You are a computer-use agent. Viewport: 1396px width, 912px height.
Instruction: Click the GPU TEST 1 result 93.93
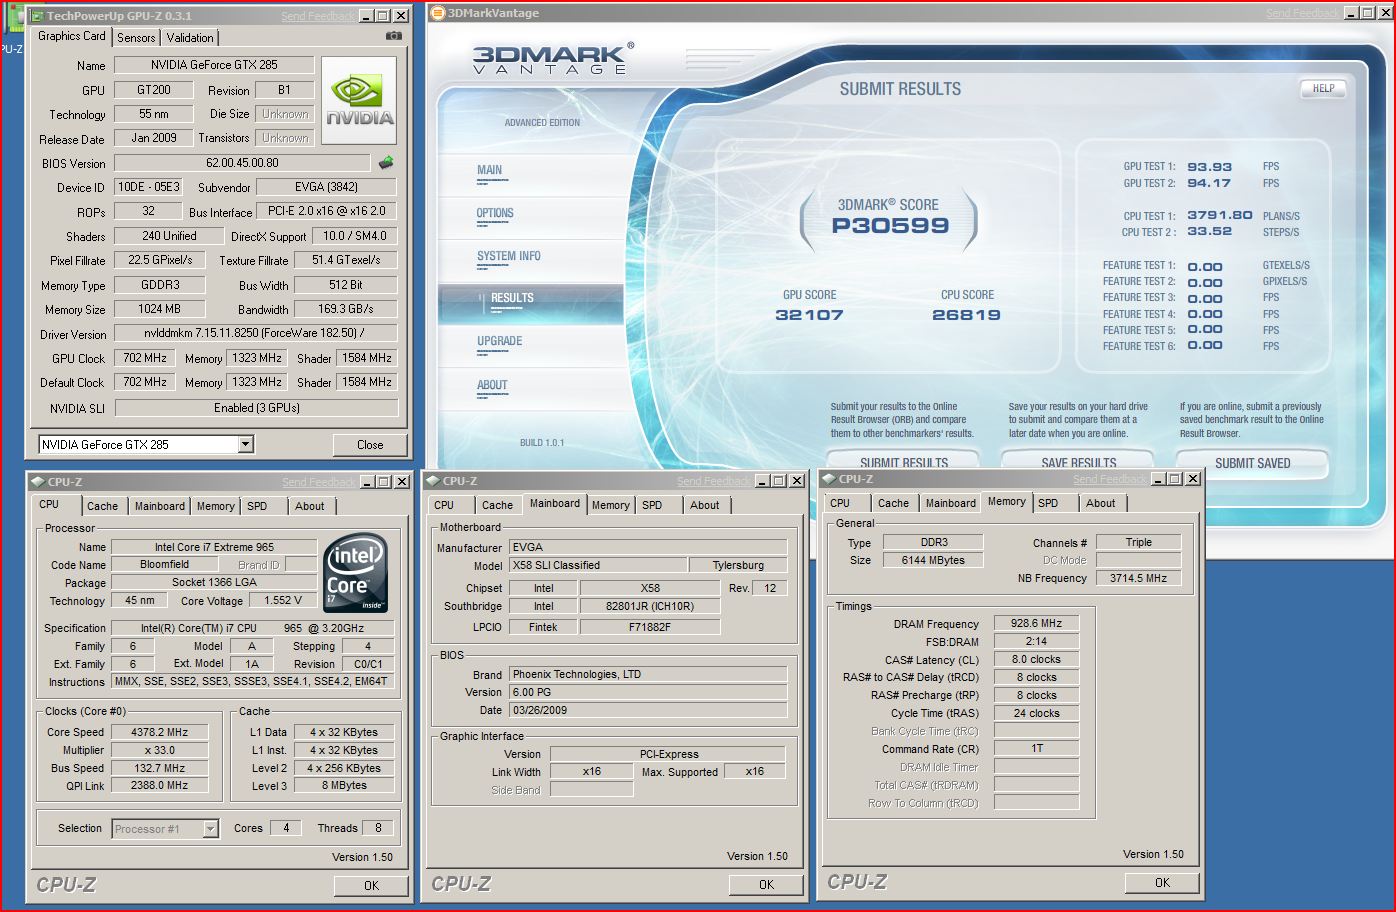click(1209, 167)
